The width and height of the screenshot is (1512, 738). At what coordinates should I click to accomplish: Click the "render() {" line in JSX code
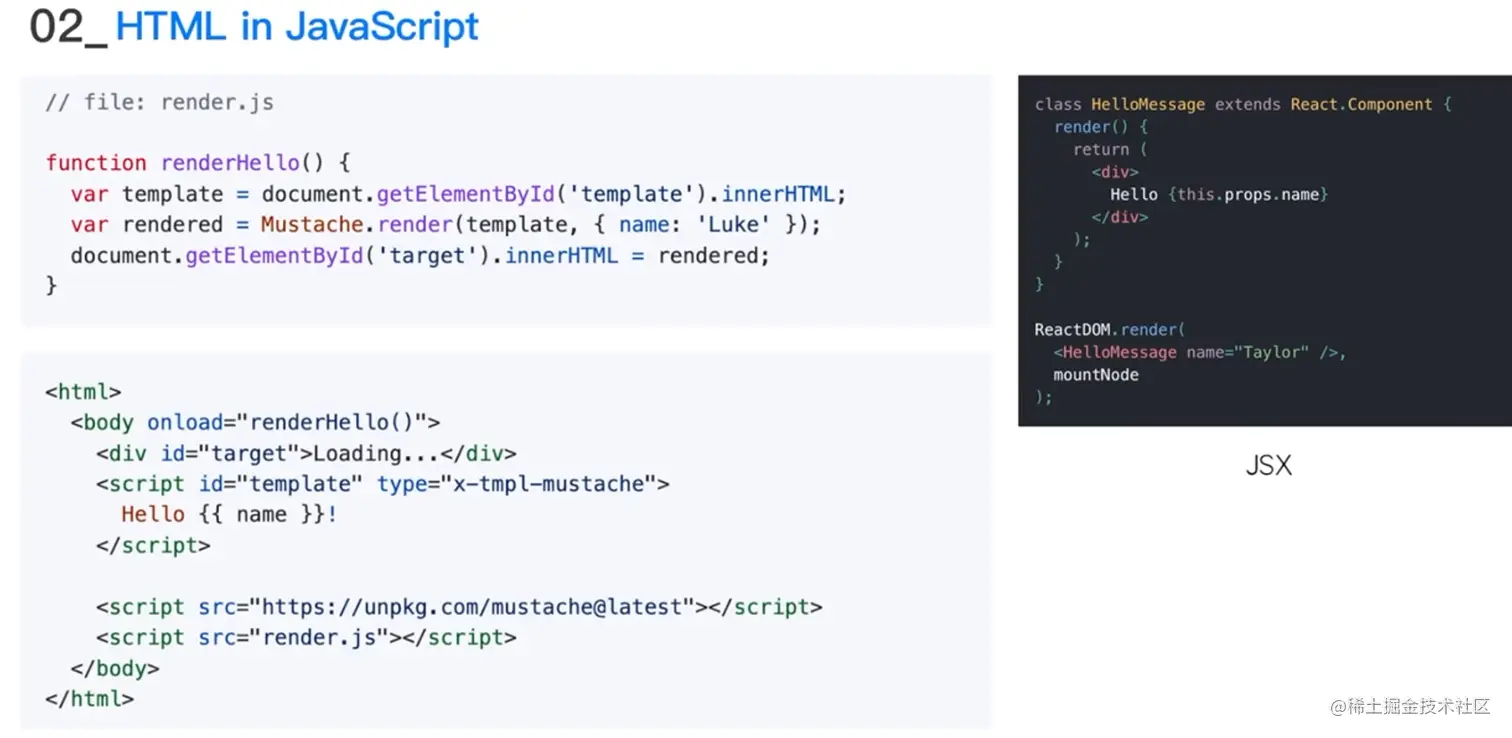[1101, 127]
